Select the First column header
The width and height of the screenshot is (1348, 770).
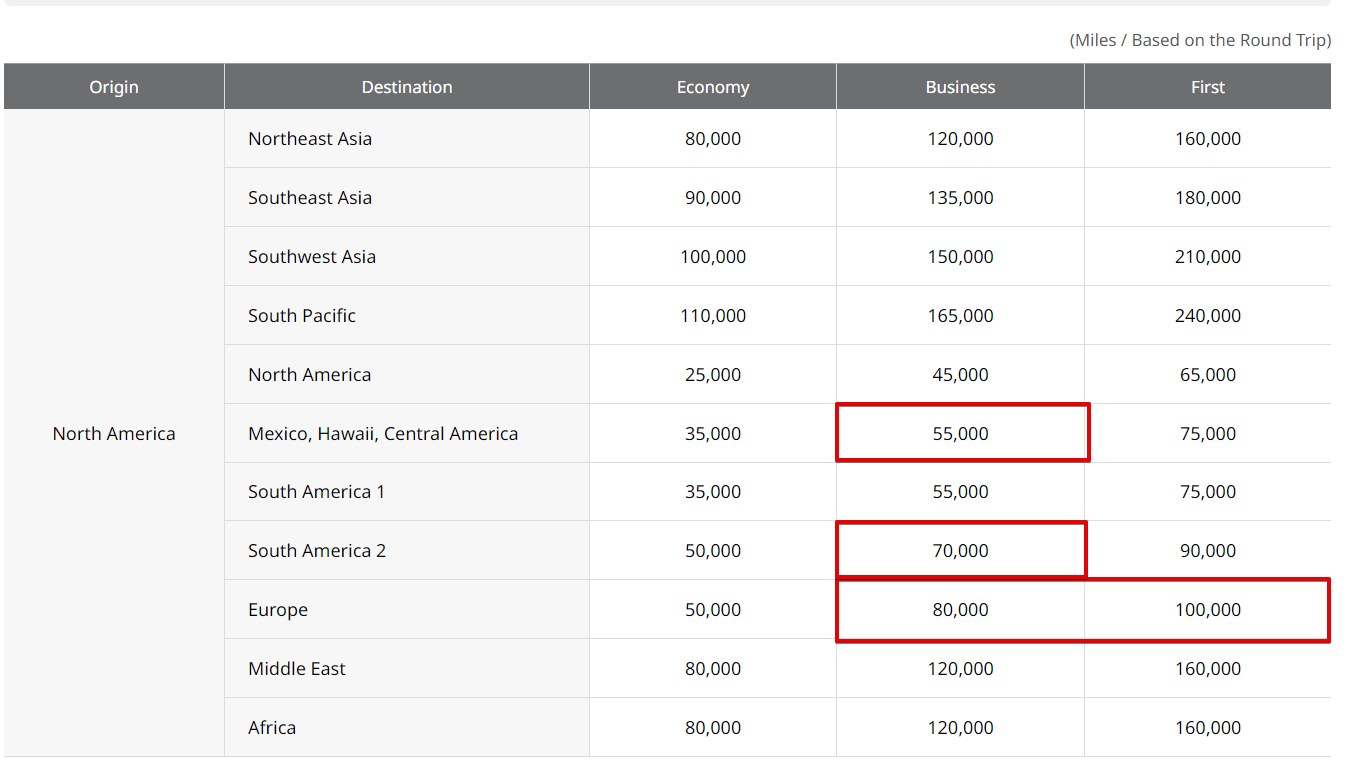pos(1206,86)
